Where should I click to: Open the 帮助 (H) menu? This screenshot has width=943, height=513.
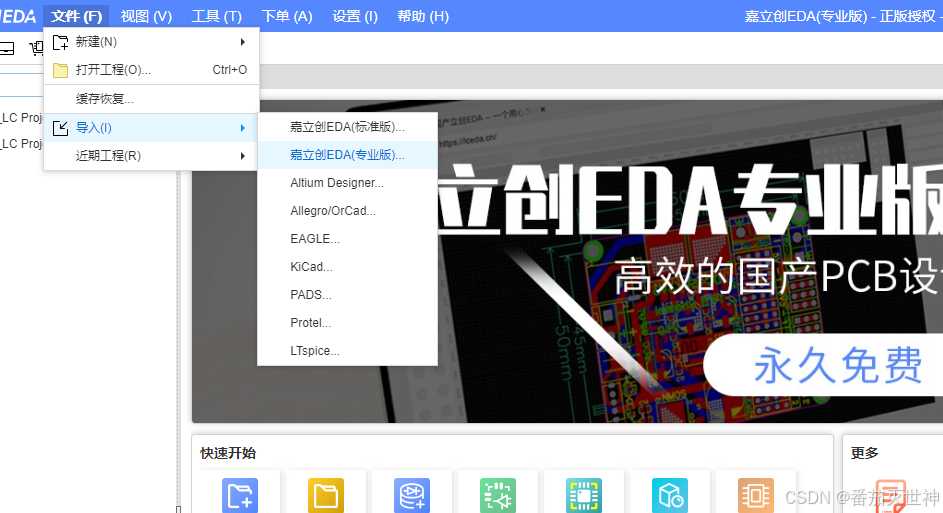point(423,16)
